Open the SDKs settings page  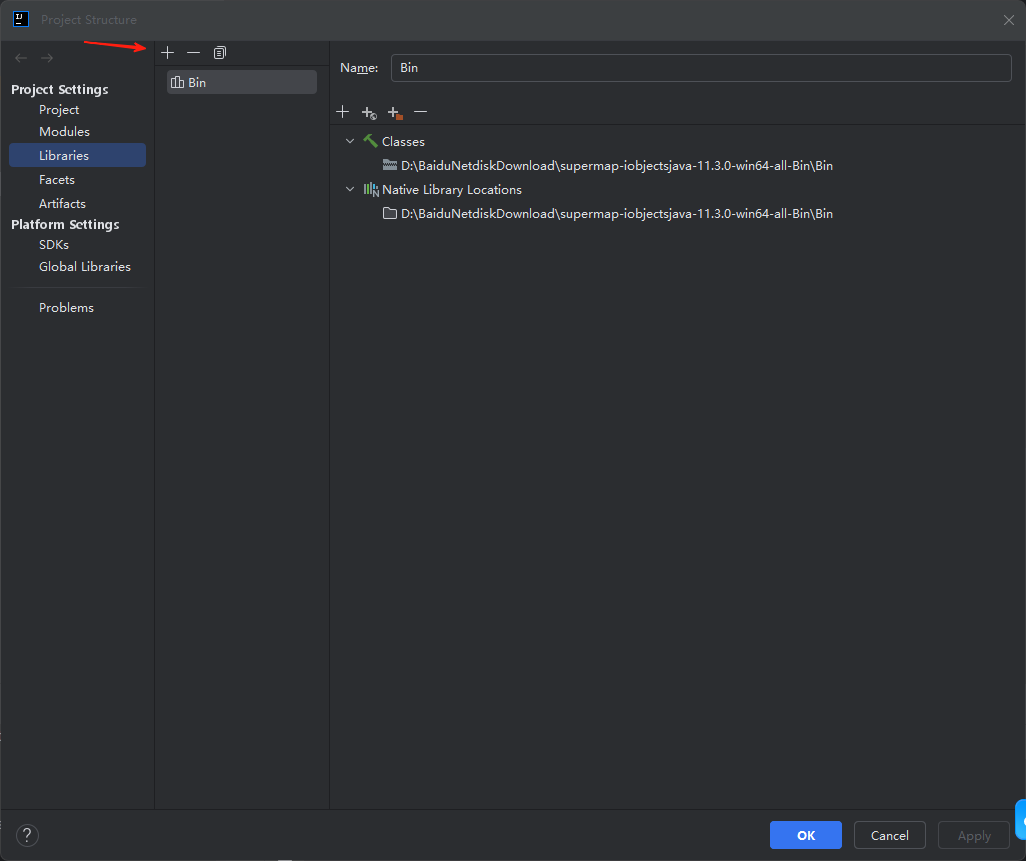[53, 244]
